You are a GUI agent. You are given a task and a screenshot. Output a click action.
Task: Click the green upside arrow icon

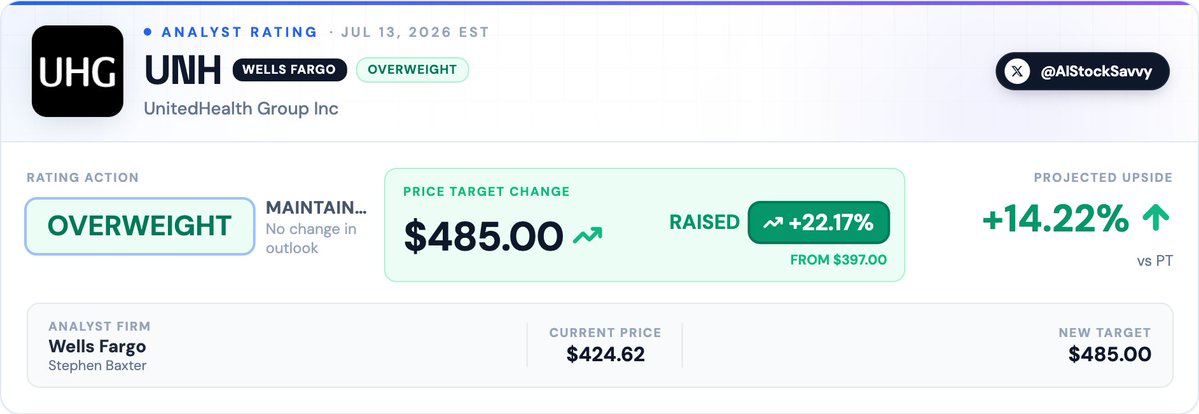coord(1156,220)
